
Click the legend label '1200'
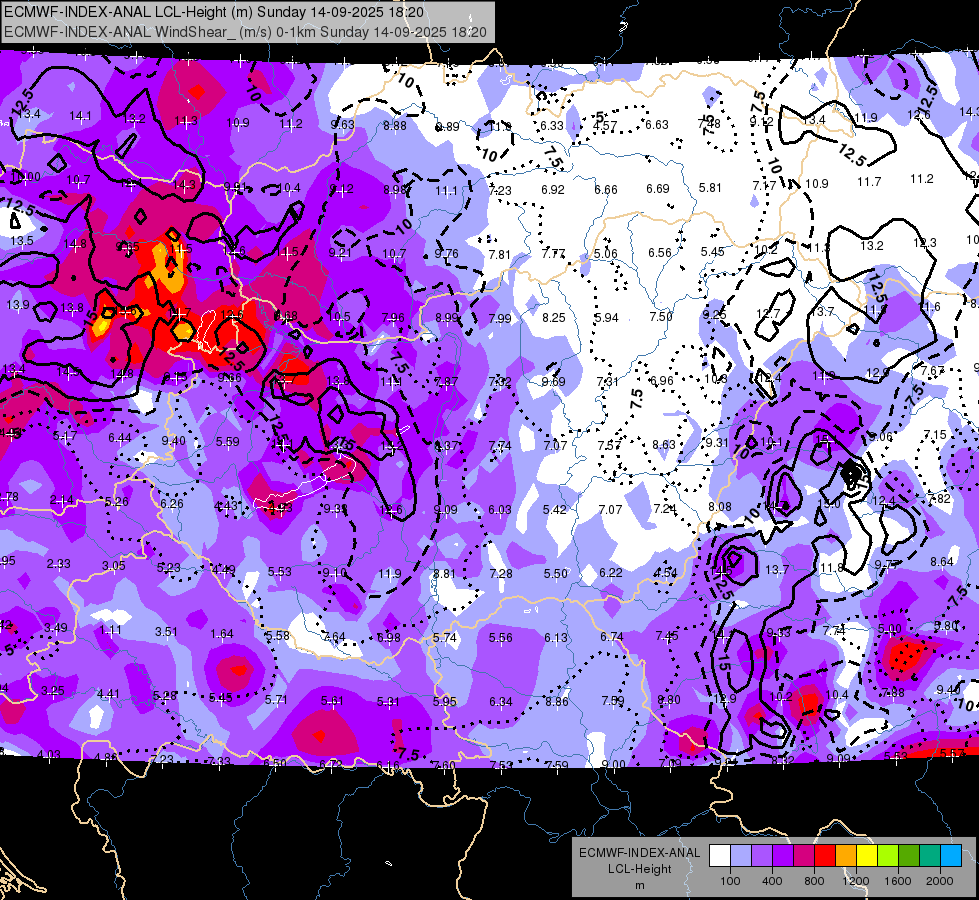[x=855, y=881]
